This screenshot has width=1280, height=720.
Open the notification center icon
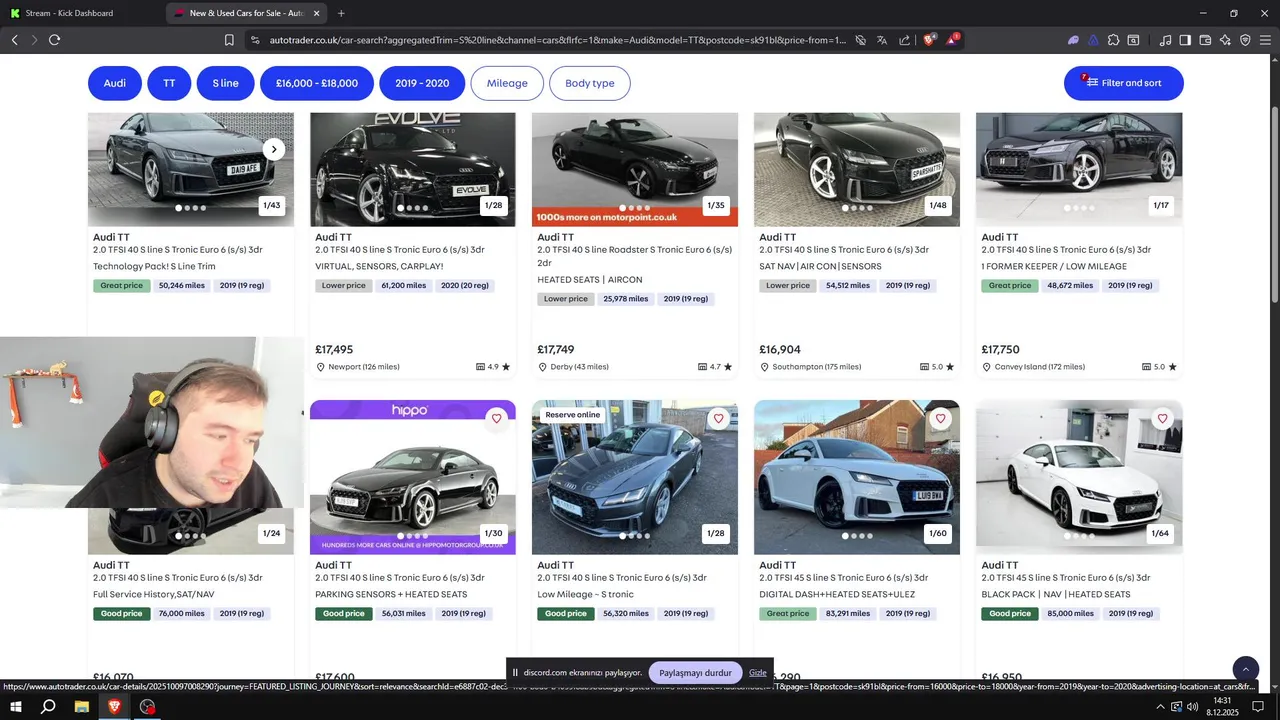pyautogui.click(x=1258, y=707)
